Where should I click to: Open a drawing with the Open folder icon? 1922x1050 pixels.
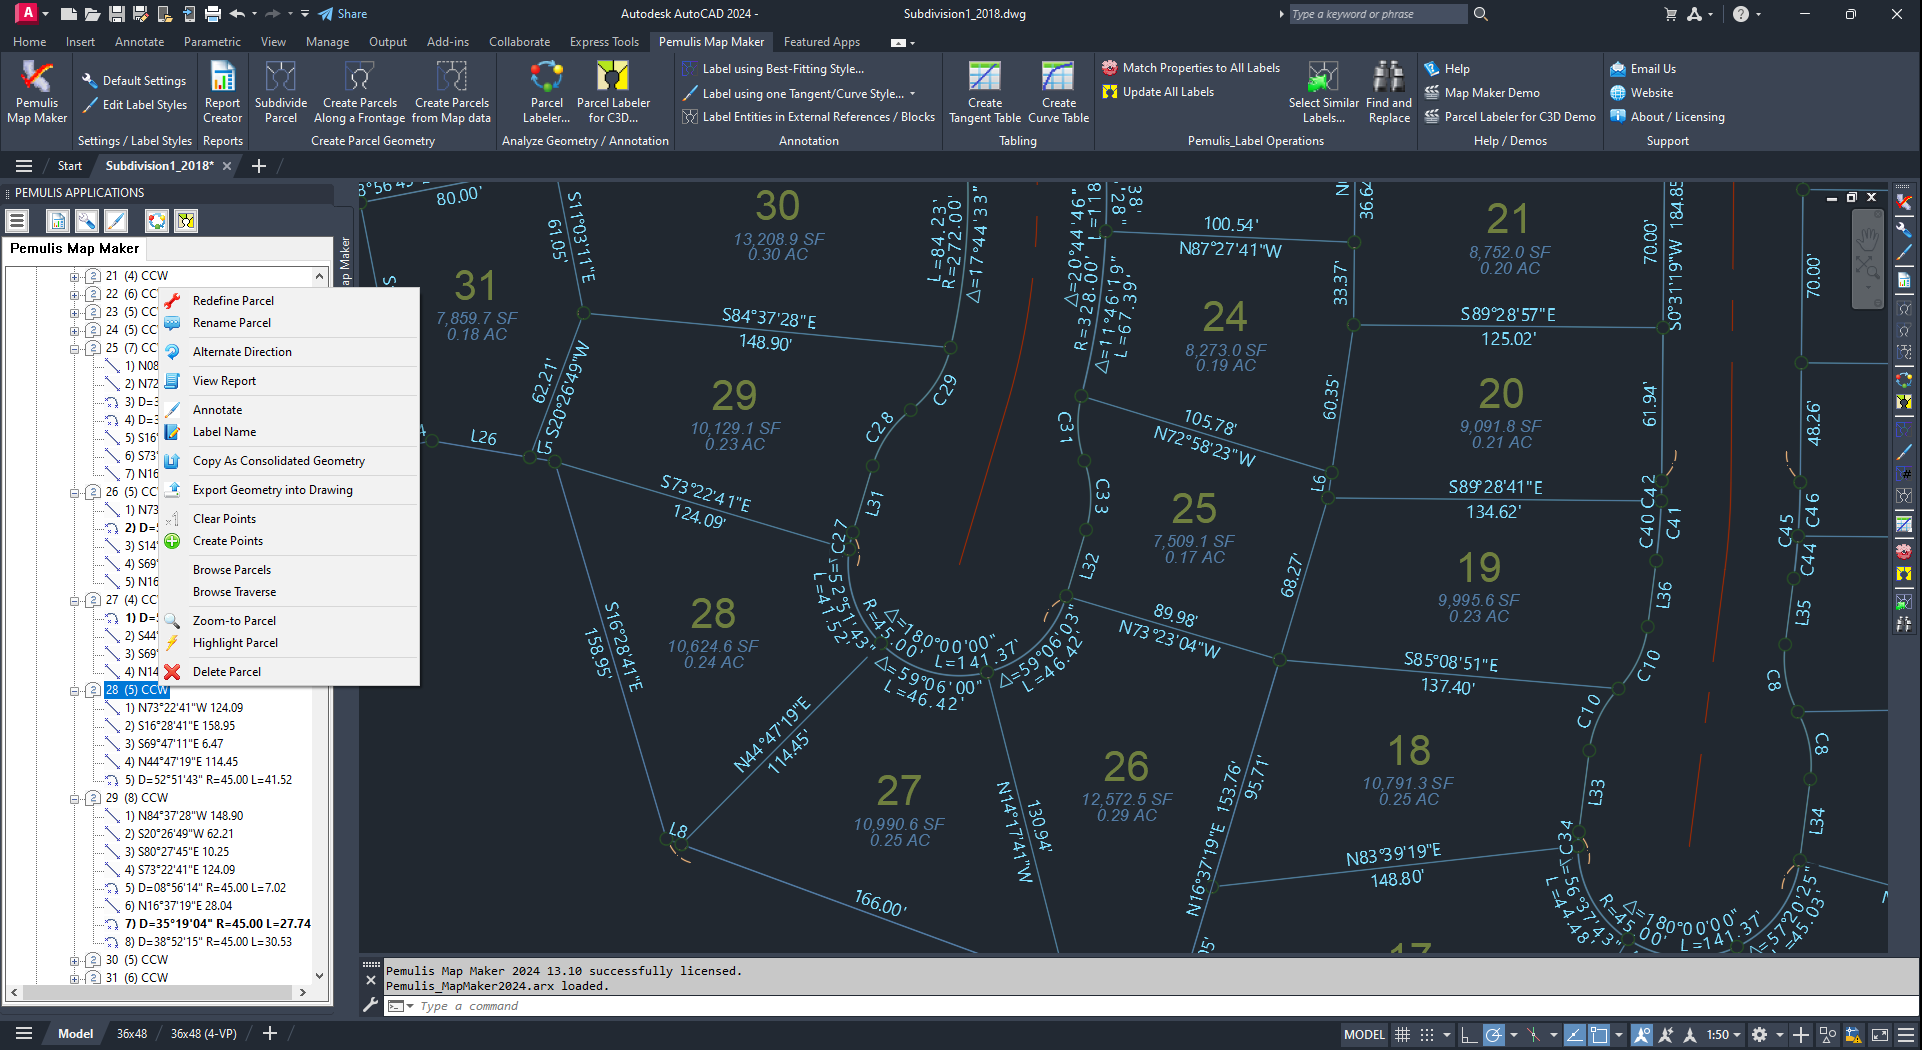[92, 14]
